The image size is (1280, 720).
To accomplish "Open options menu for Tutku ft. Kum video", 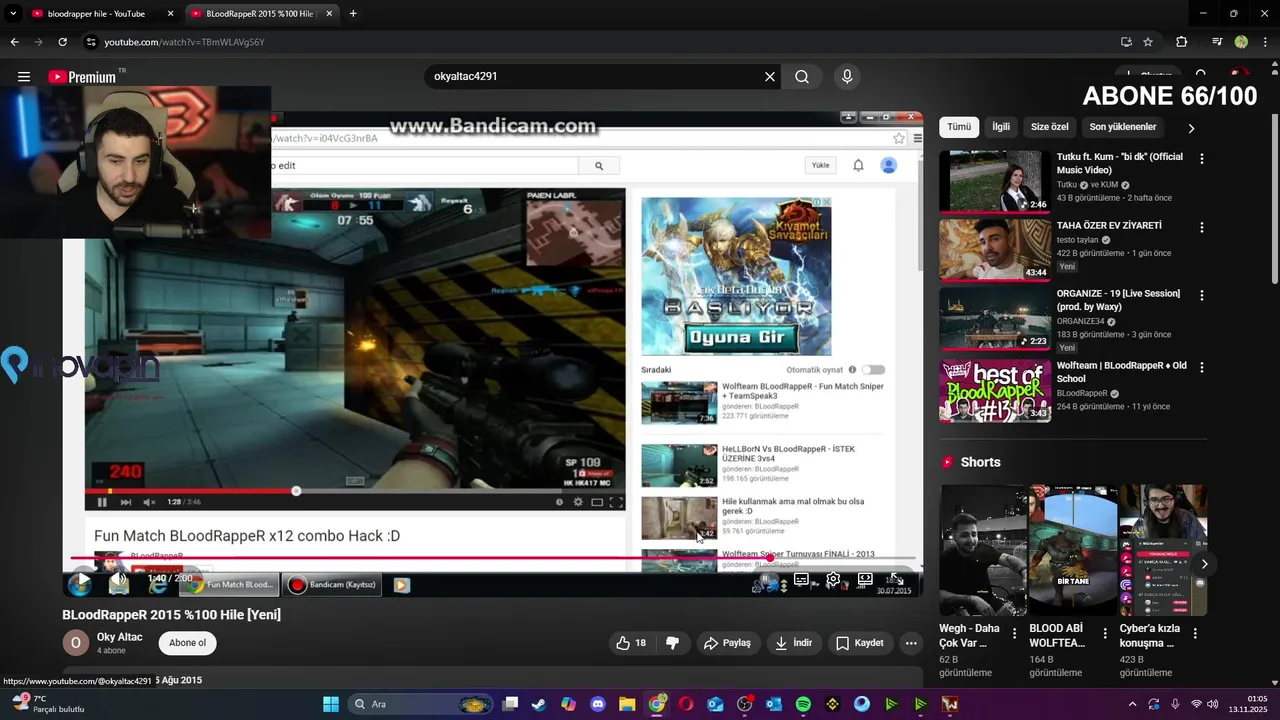I will (1202, 159).
